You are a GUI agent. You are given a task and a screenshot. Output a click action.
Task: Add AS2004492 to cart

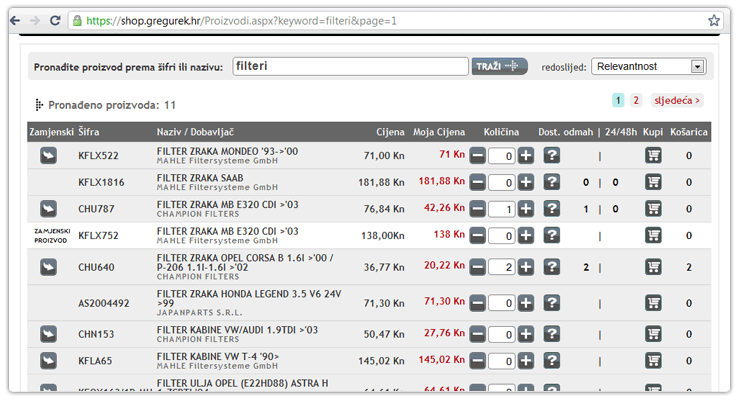click(653, 303)
